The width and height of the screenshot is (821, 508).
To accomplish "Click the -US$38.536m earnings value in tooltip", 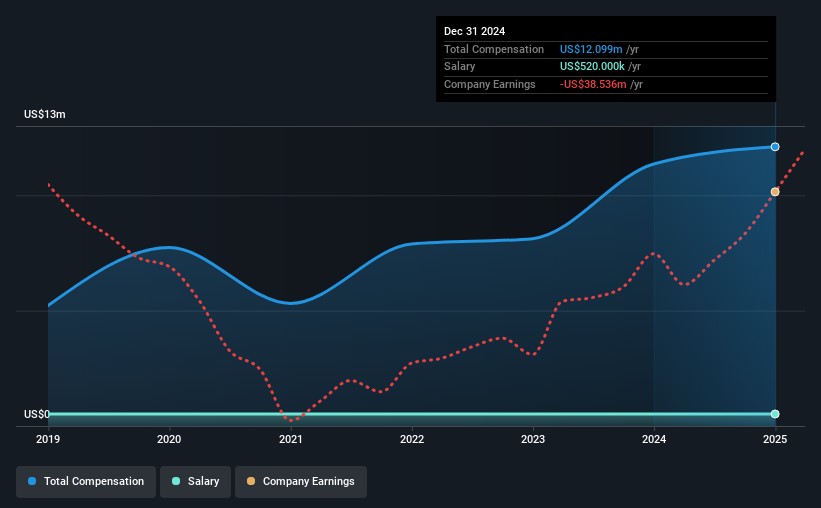I will pyautogui.click(x=593, y=85).
